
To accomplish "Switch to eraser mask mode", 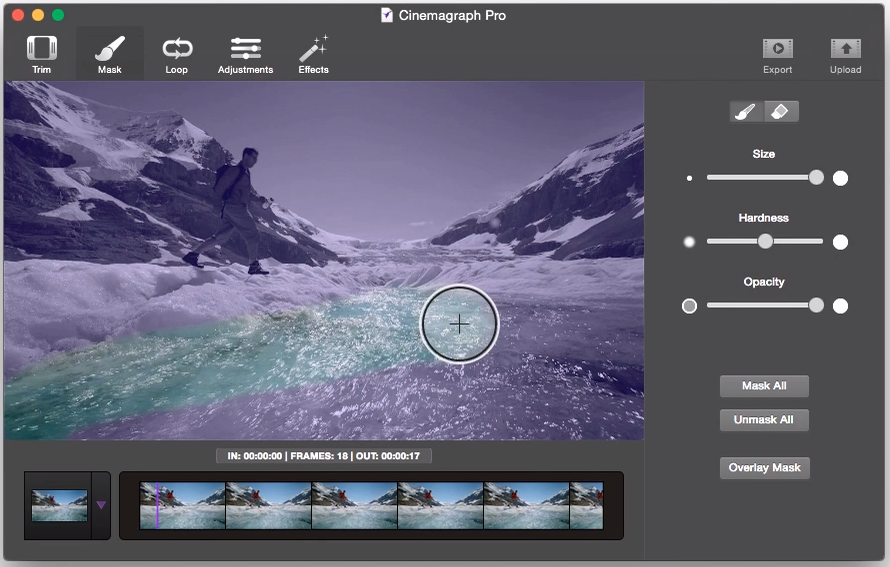I will pos(781,112).
